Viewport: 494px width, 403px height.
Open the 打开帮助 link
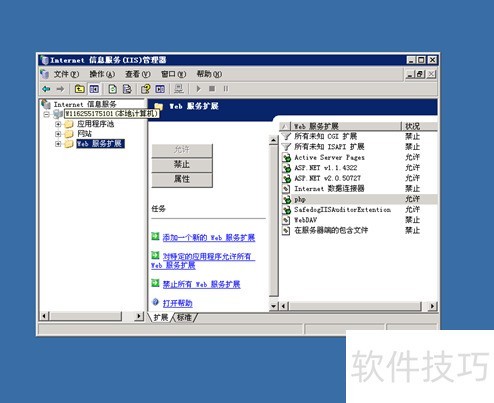pyautogui.click(x=177, y=303)
